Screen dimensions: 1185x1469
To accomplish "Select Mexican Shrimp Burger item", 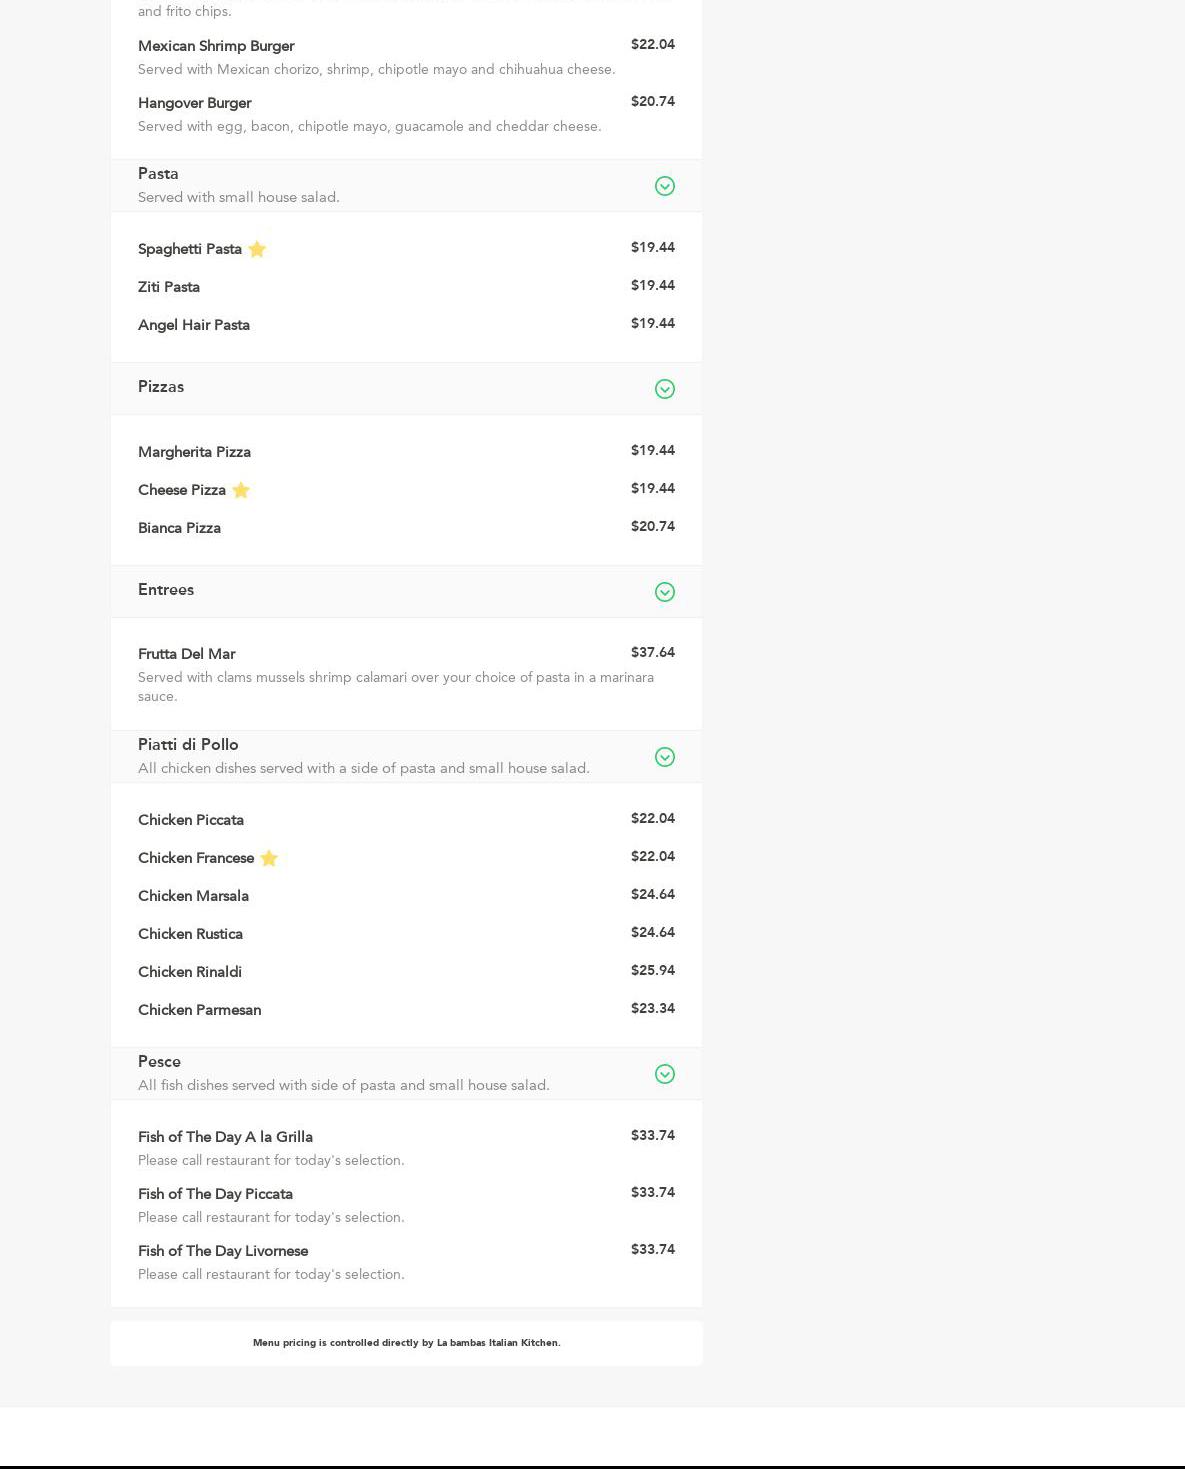I will (x=216, y=46).
